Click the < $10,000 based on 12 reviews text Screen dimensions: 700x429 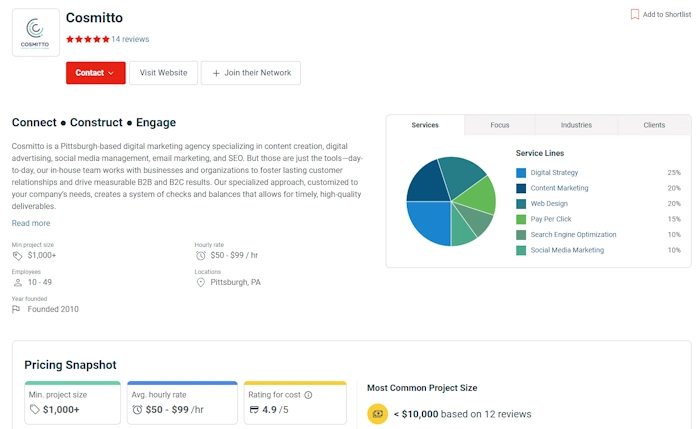[x=462, y=414]
